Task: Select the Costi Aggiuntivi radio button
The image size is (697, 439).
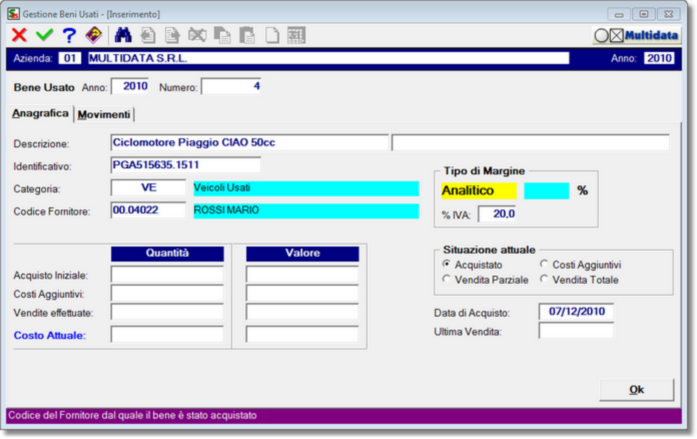Action: pos(544,264)
